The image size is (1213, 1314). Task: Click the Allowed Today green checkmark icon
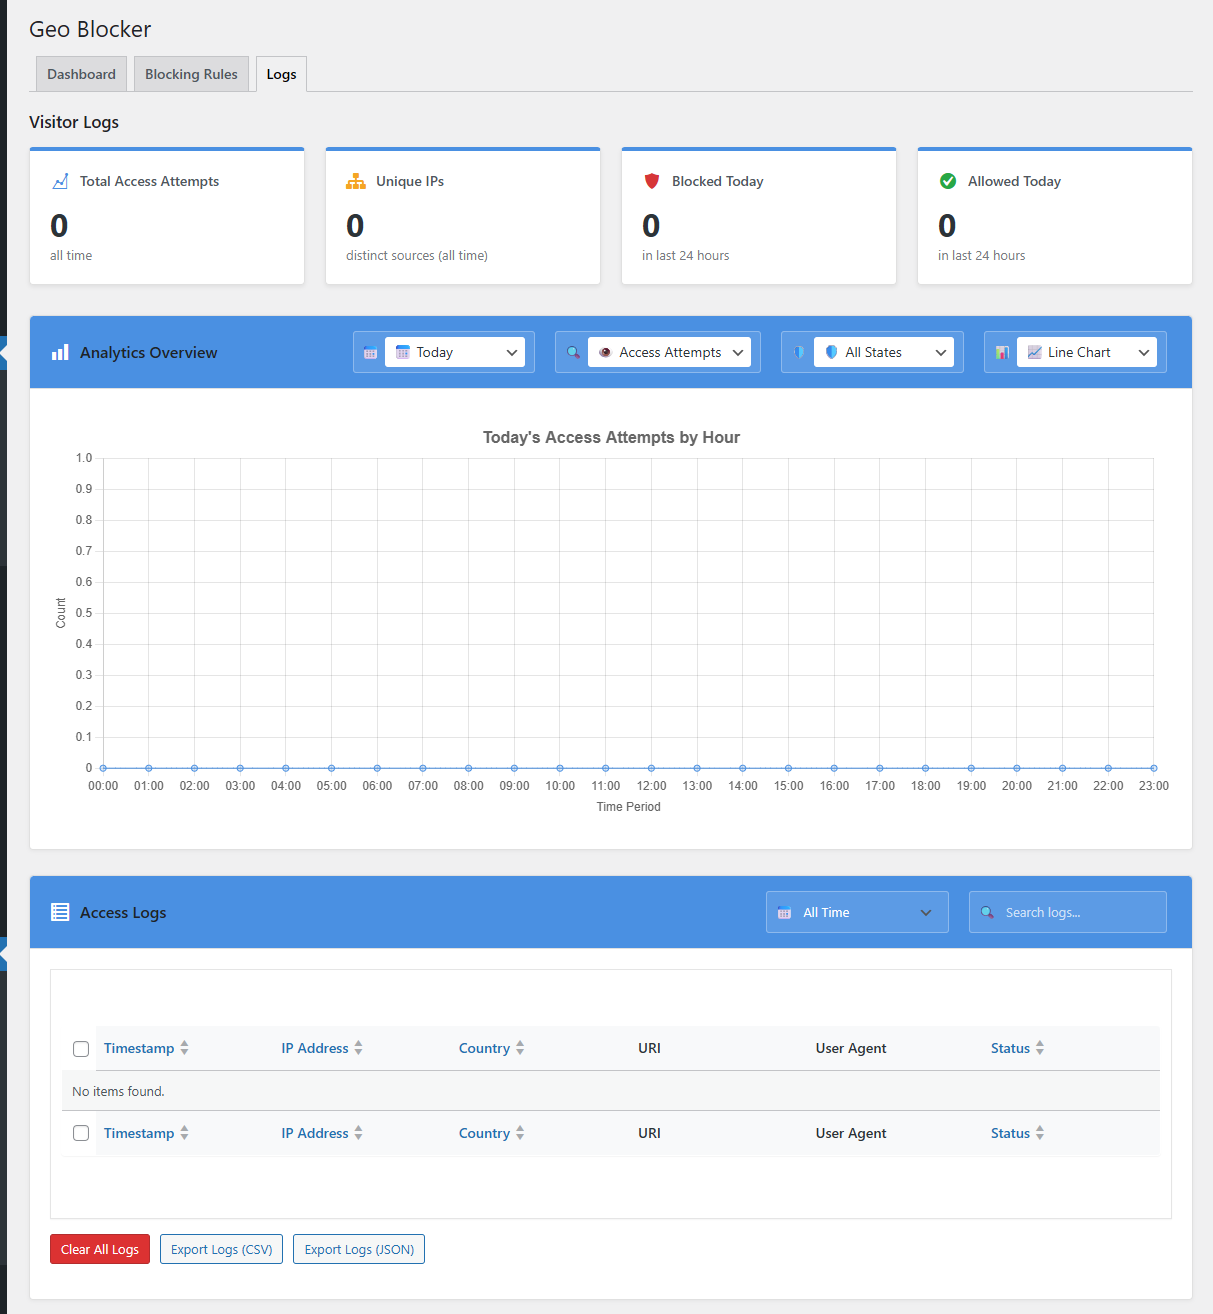(948, 181)
